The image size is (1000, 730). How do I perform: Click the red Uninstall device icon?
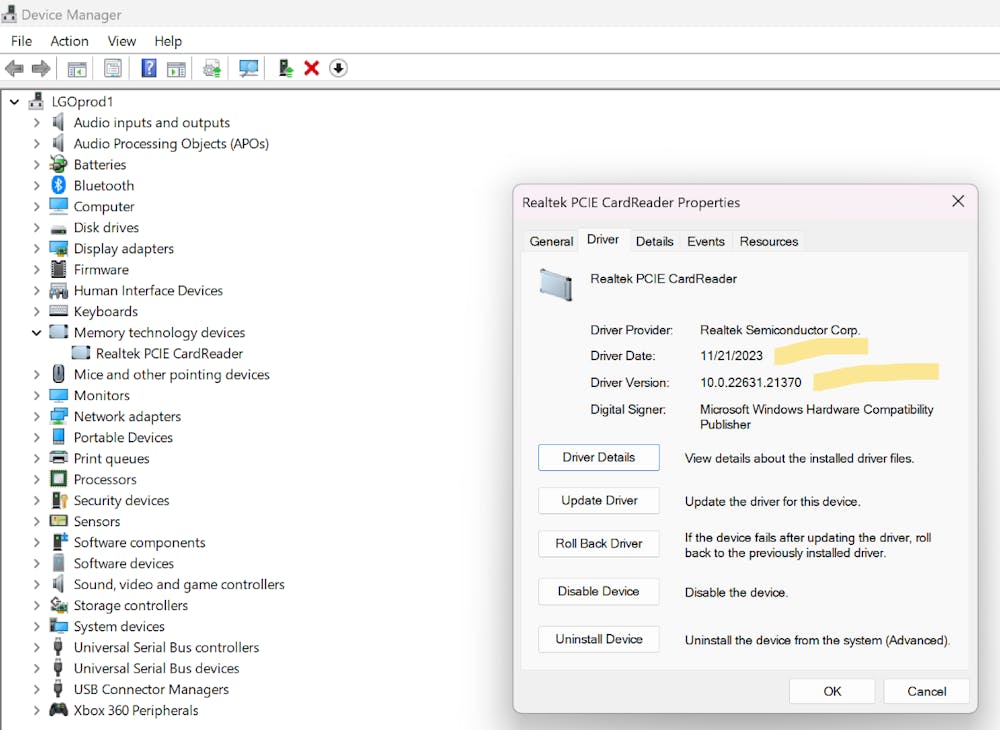[311, 68]
